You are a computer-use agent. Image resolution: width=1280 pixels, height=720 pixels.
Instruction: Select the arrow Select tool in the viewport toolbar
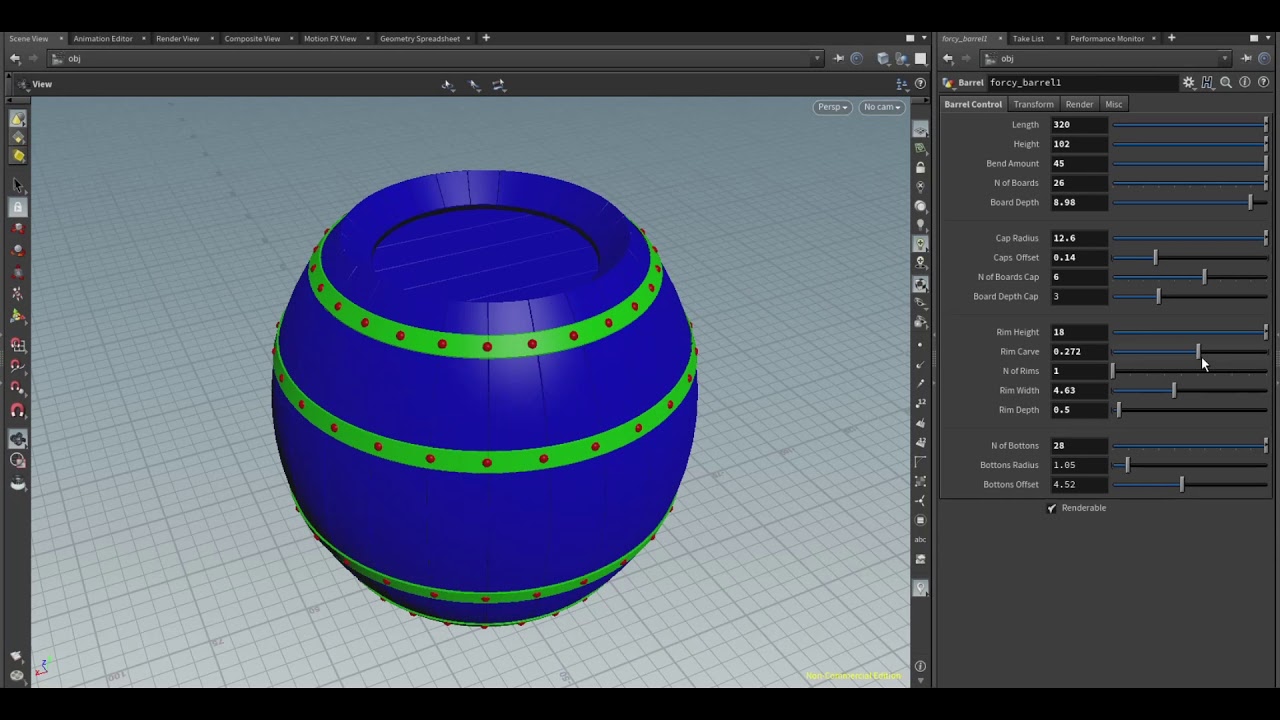click(x=18, y=185)
